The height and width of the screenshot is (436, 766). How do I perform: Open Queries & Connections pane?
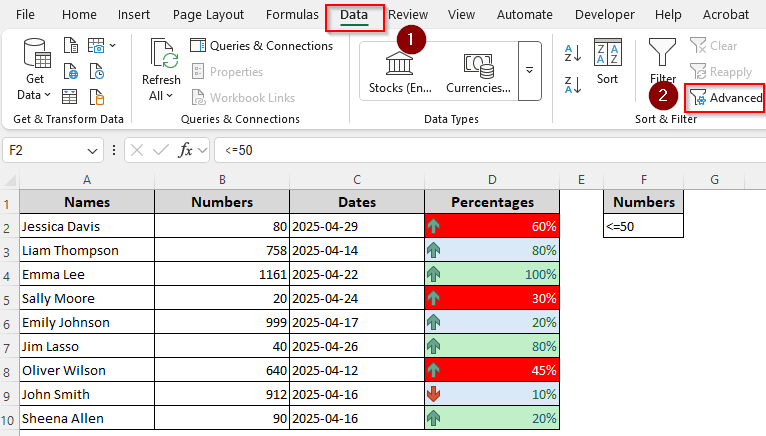(261, 45)
